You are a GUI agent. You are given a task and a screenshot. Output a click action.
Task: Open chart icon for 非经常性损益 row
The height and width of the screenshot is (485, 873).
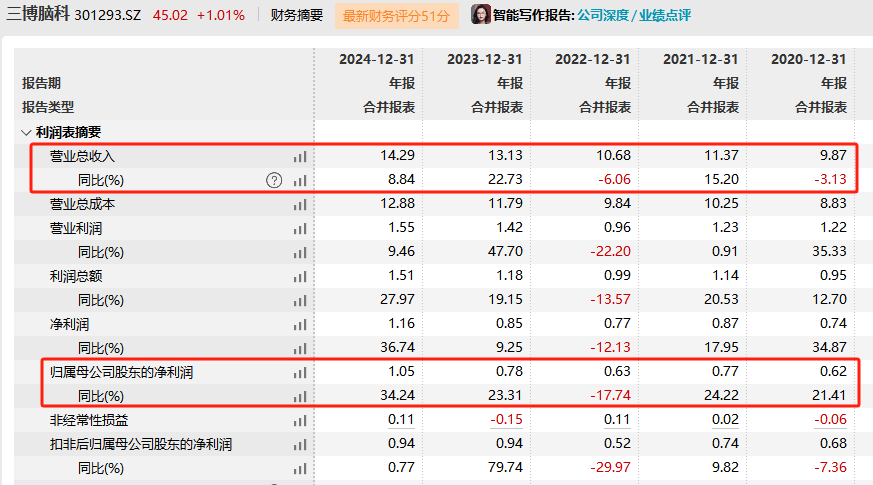click(x=300, y=420)
